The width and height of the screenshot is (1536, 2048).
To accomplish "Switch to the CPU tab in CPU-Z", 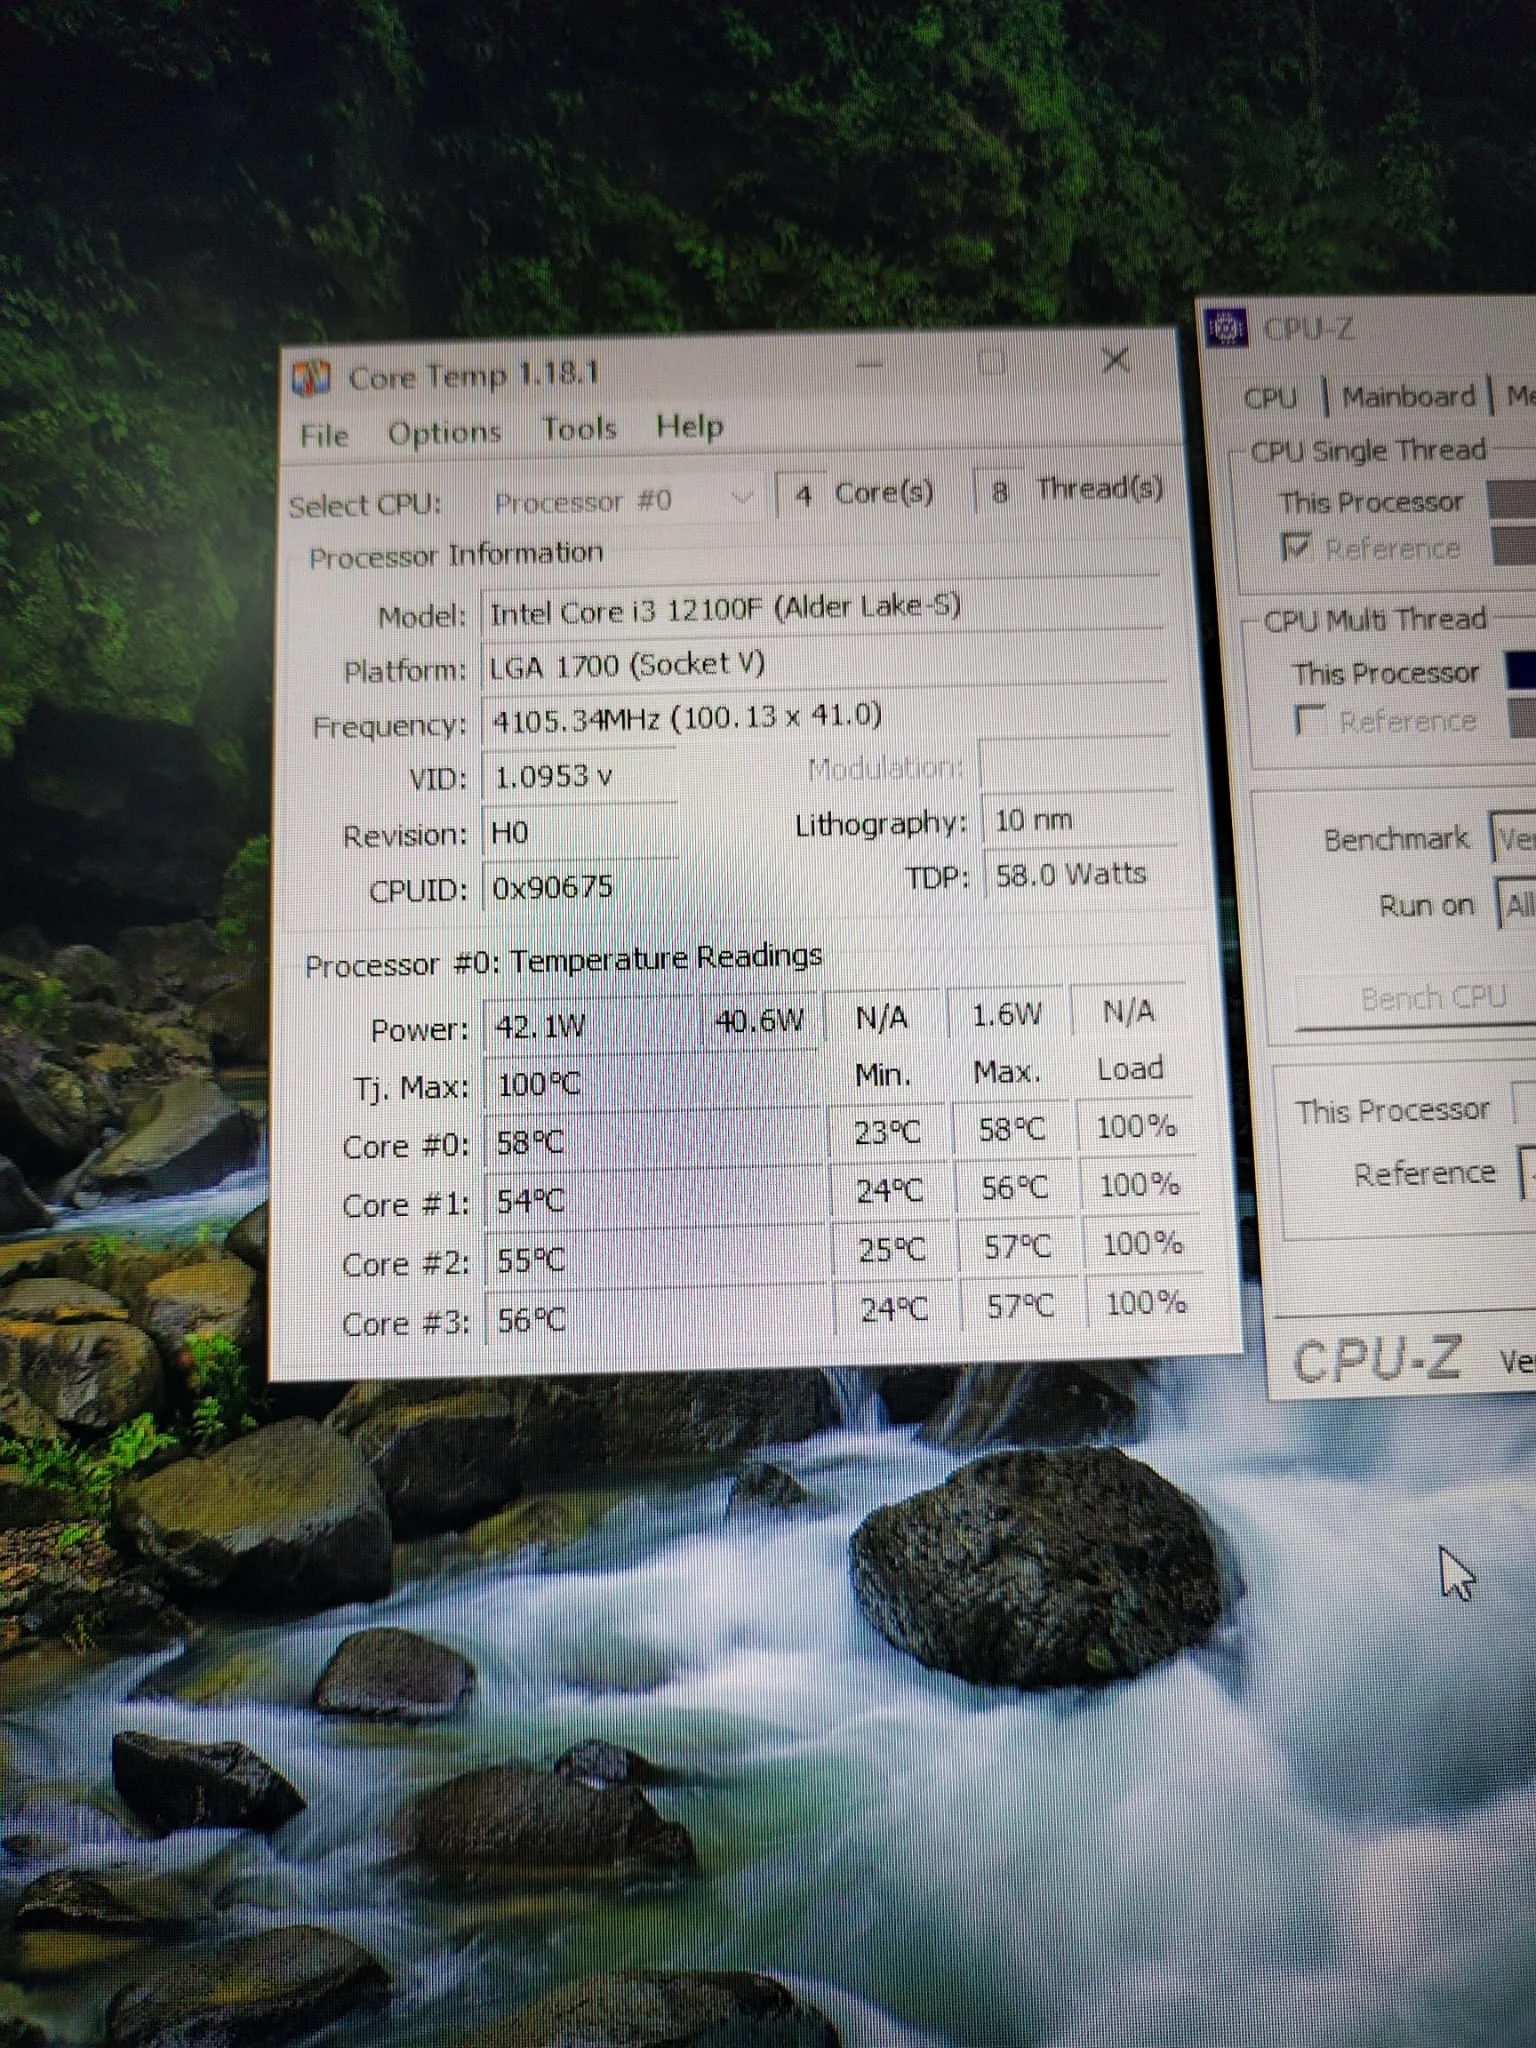I will [1270, 399].
